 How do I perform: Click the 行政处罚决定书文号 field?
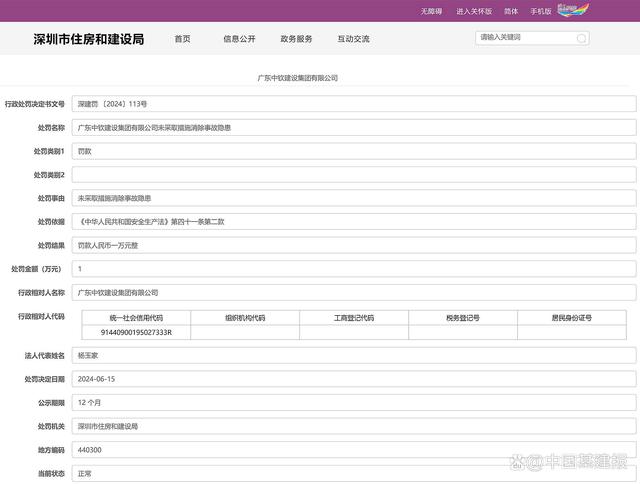click(354, 104)
